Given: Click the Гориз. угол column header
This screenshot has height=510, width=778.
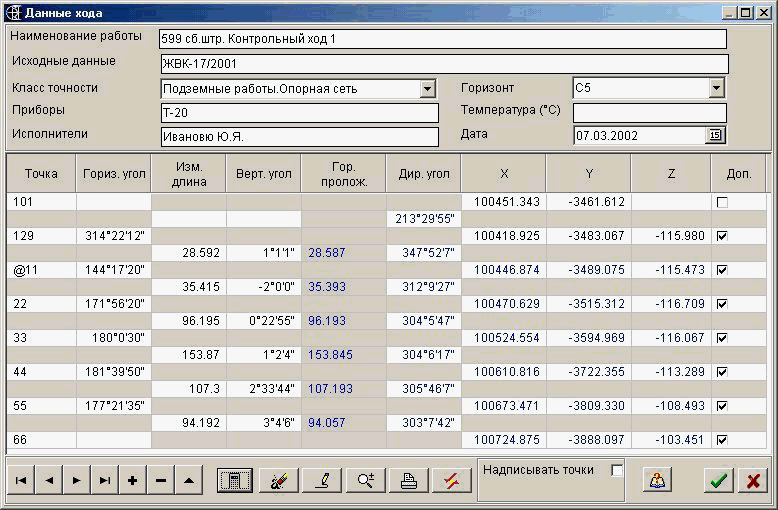Looking at the screenshot, I should (x=114, y=174).
